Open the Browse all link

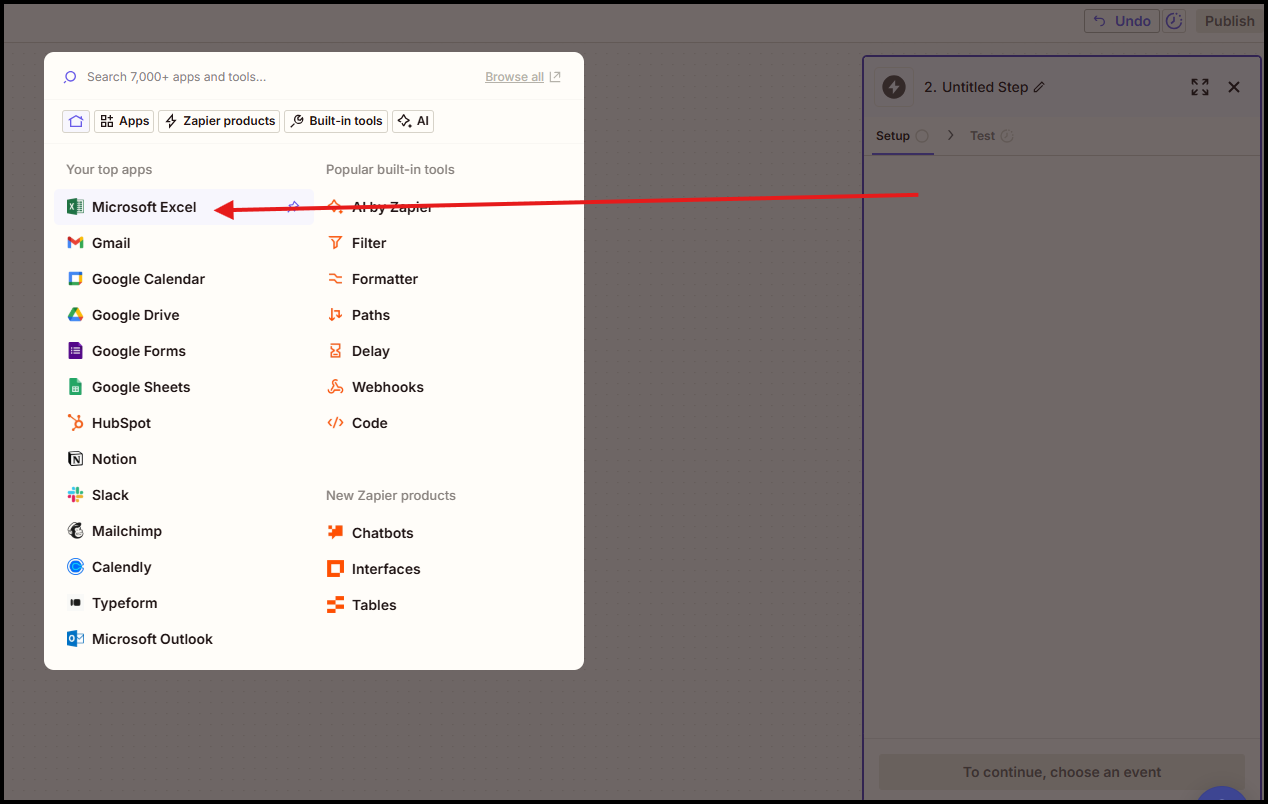click(x=523, y=77)
